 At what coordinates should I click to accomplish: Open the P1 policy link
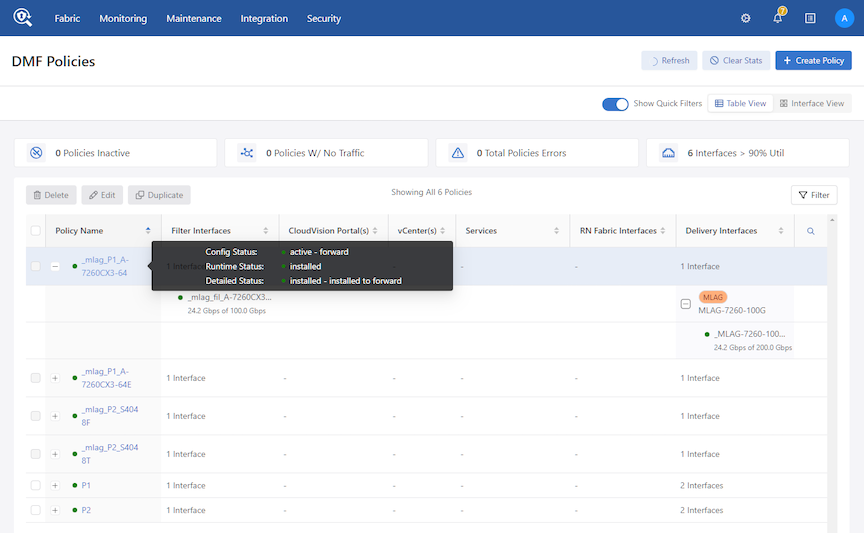(x=86, y=486)
